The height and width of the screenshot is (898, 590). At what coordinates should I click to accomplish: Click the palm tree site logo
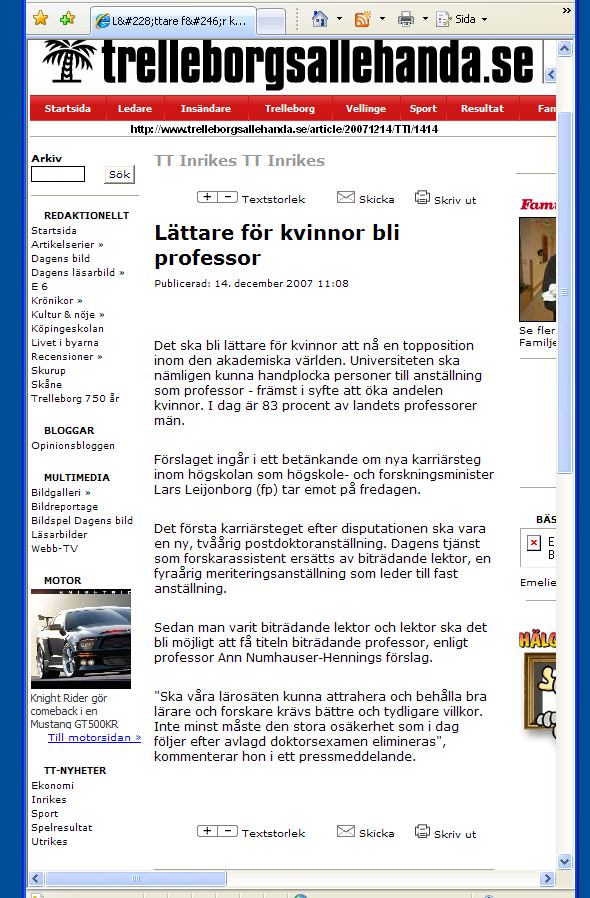(69, 61)
